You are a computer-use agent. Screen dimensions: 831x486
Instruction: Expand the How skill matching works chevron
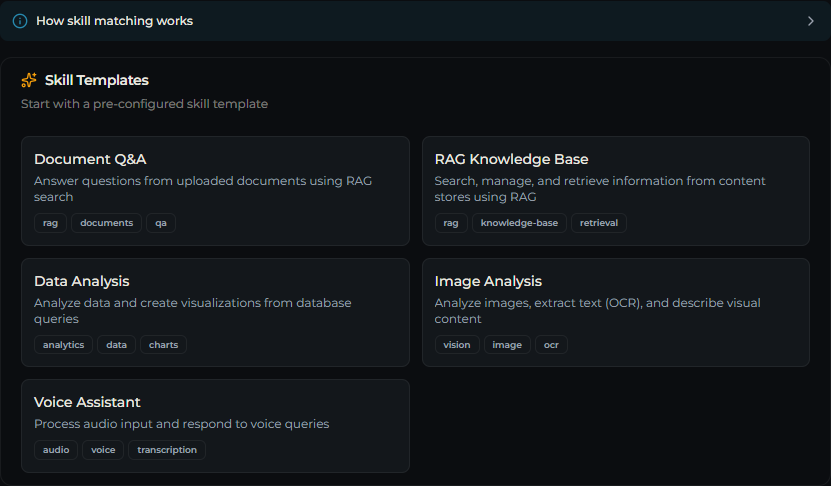coord(810,21)
